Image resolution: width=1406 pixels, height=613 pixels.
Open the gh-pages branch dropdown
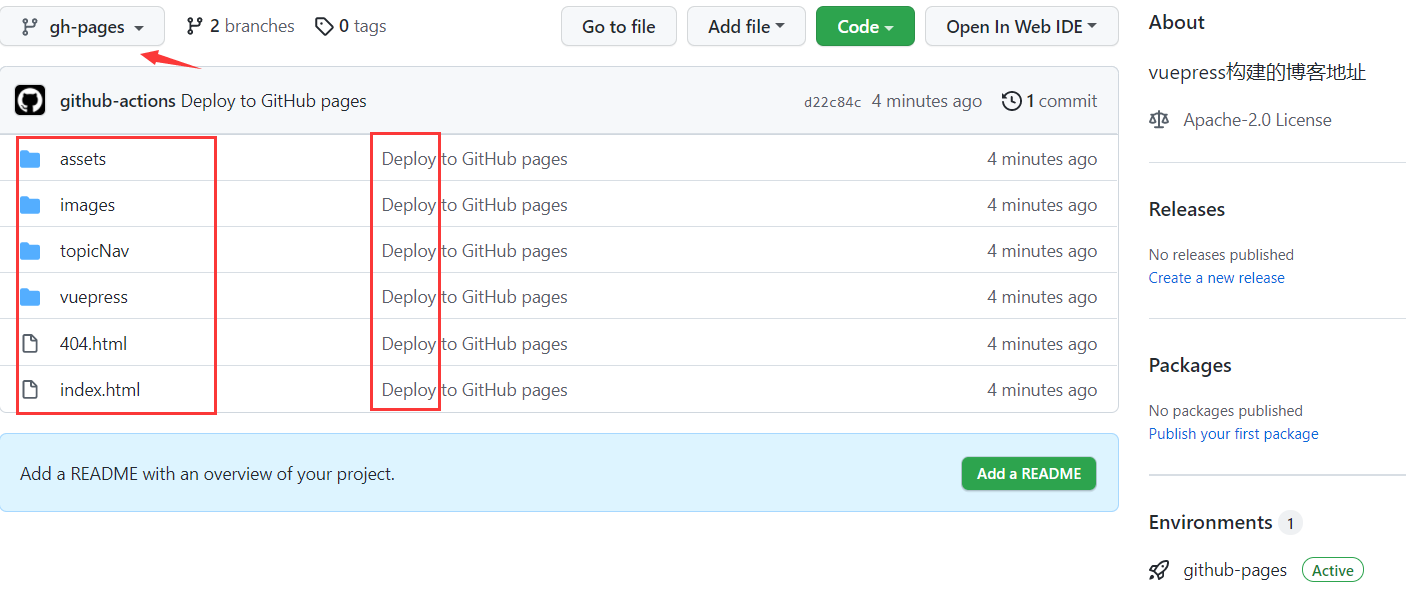pyautogui.click(x=82, y=27)
